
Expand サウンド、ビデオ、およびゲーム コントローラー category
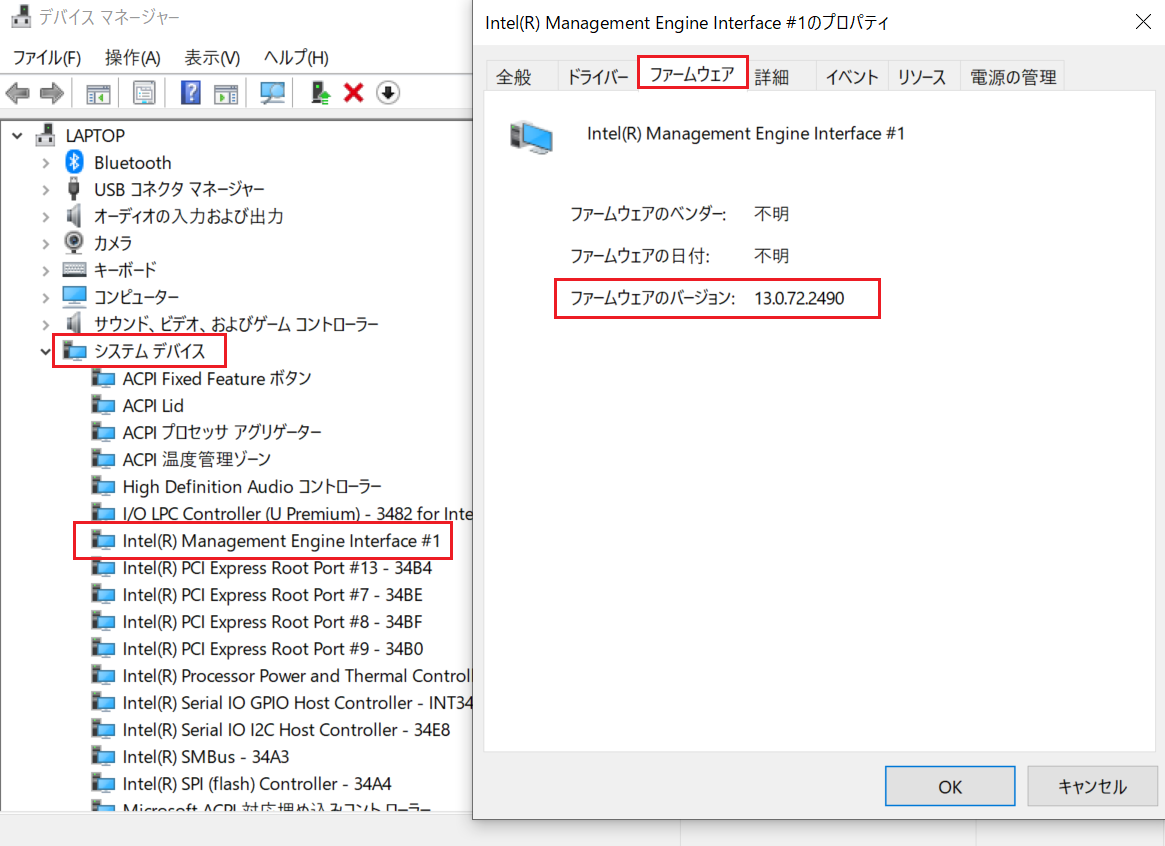(x=46, y=324)
